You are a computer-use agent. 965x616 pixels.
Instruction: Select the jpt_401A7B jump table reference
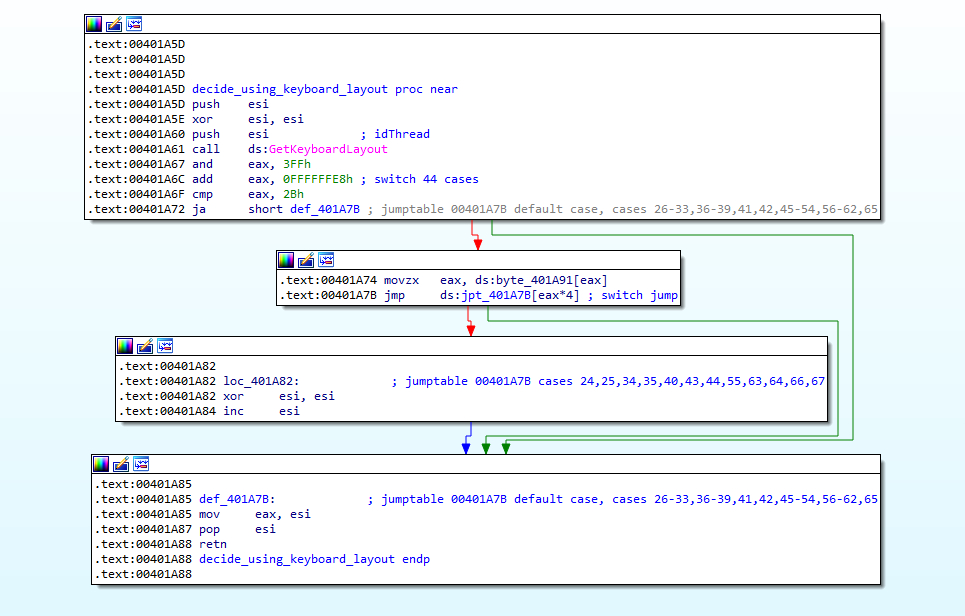coord(492,295)
